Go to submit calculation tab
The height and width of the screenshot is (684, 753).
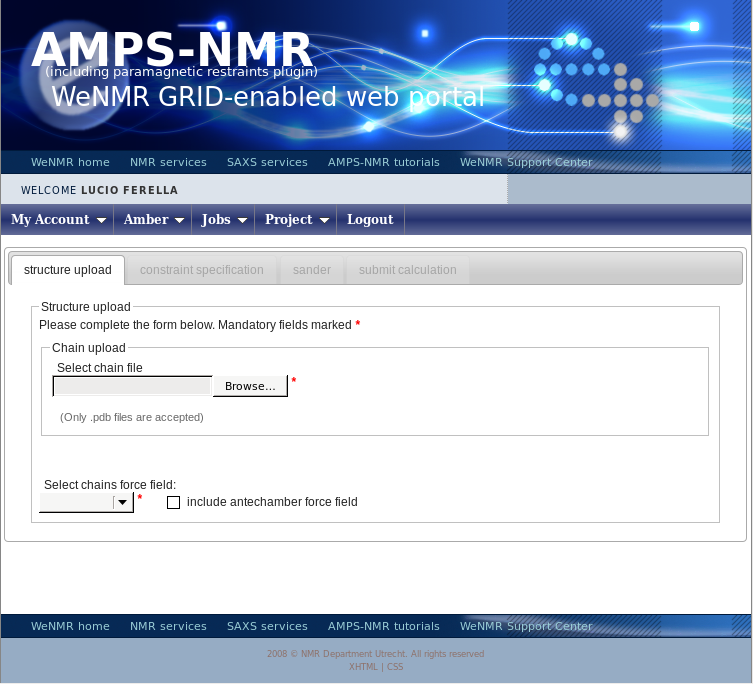click(408, 270)
